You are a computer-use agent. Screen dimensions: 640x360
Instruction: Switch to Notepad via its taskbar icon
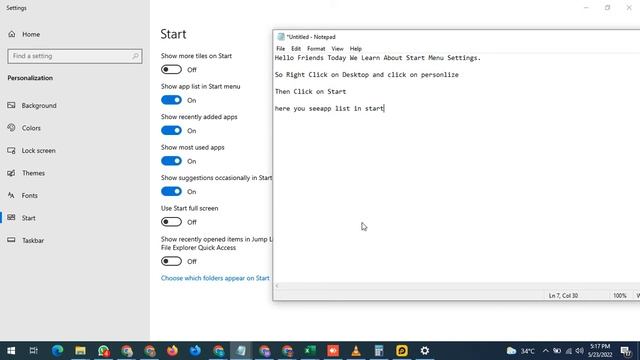click(x=241, y=351)
